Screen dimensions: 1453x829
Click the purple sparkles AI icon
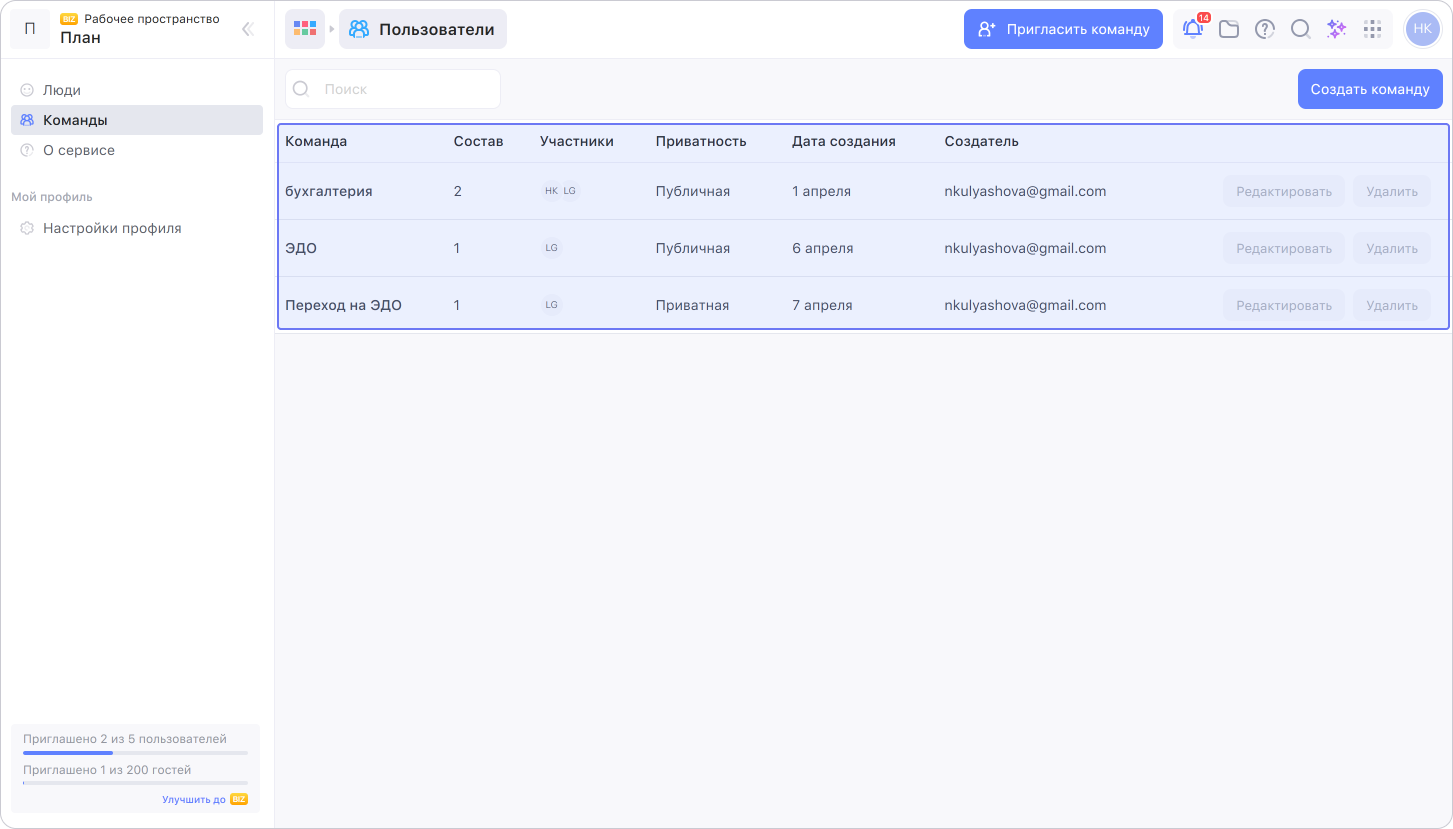point(1336,29)
